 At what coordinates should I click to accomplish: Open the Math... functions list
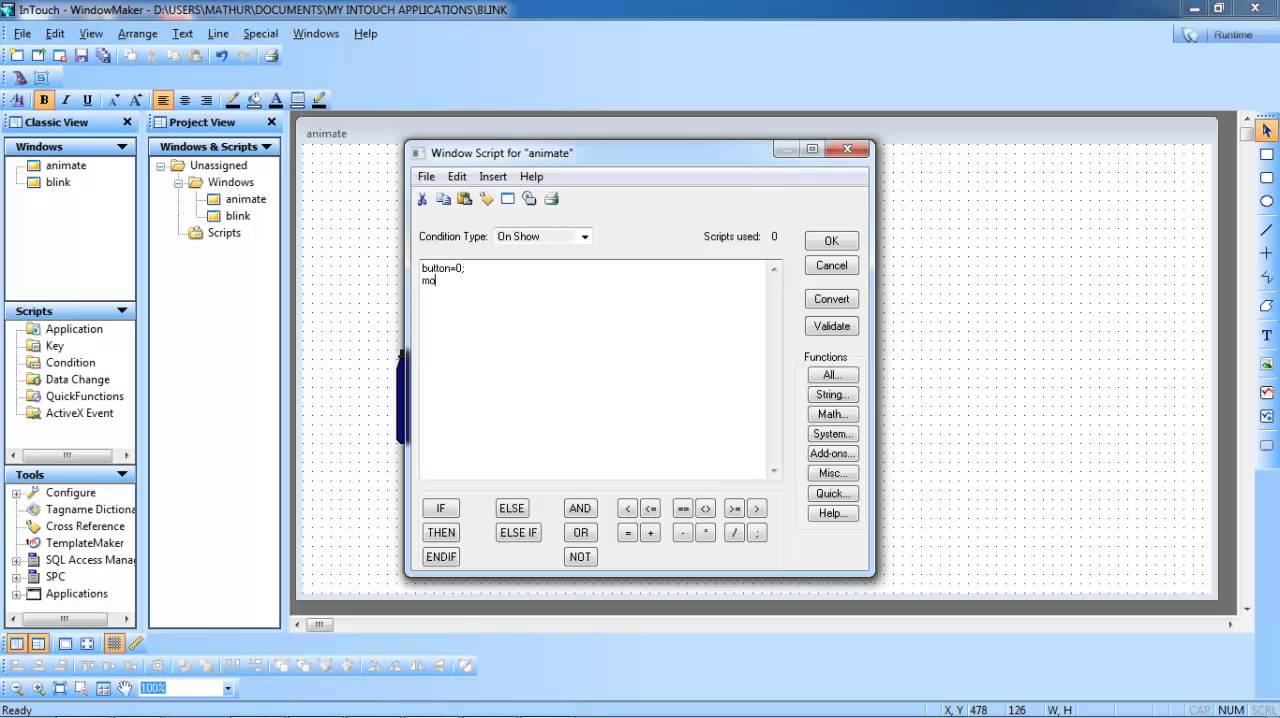pyautogui.click(x=833, y=414)
